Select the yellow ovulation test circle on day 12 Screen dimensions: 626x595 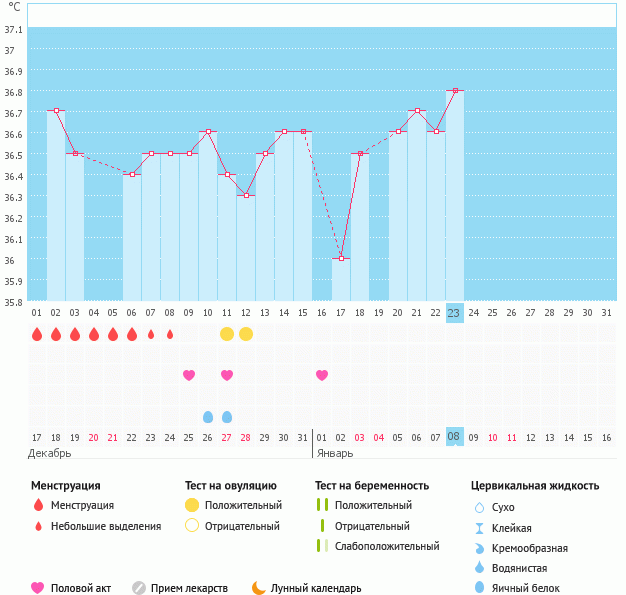tap(246, 333)
